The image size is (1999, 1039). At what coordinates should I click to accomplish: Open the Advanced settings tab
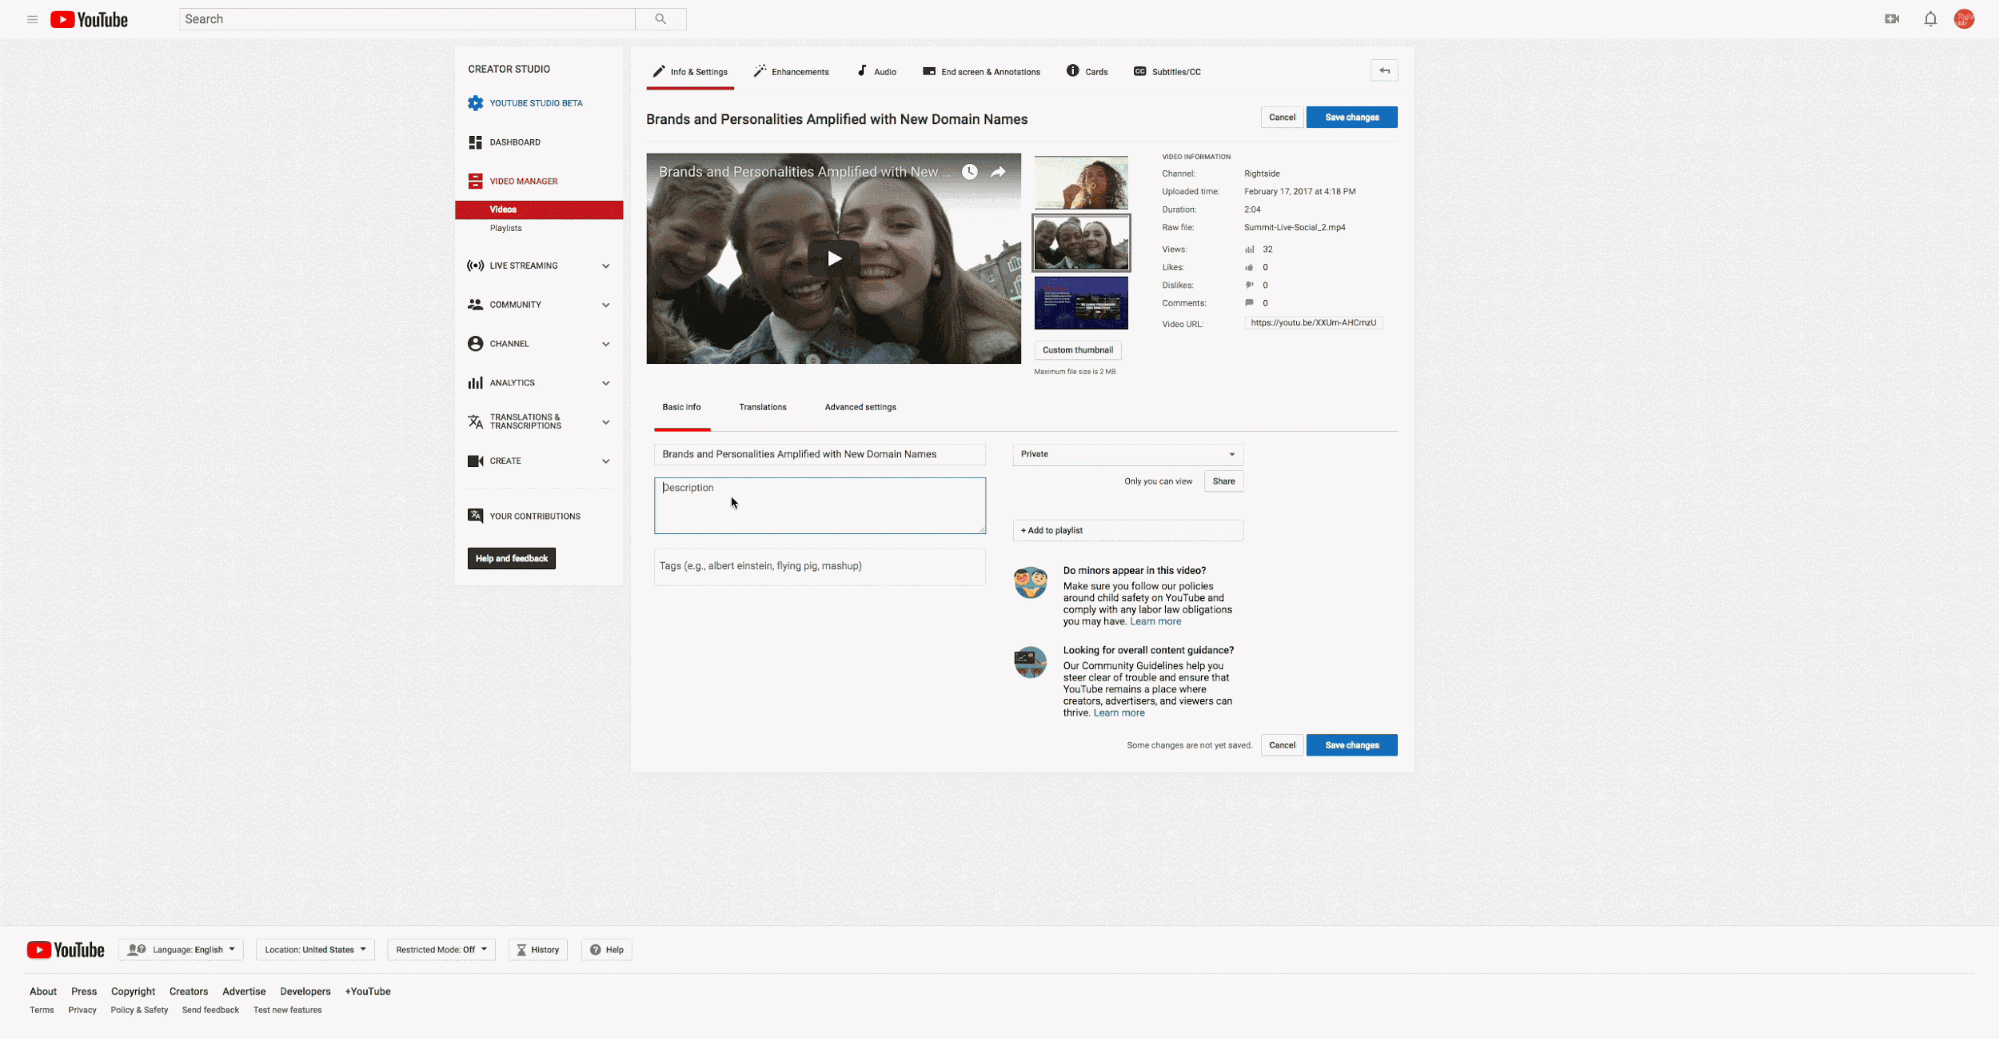coord(859,407)
